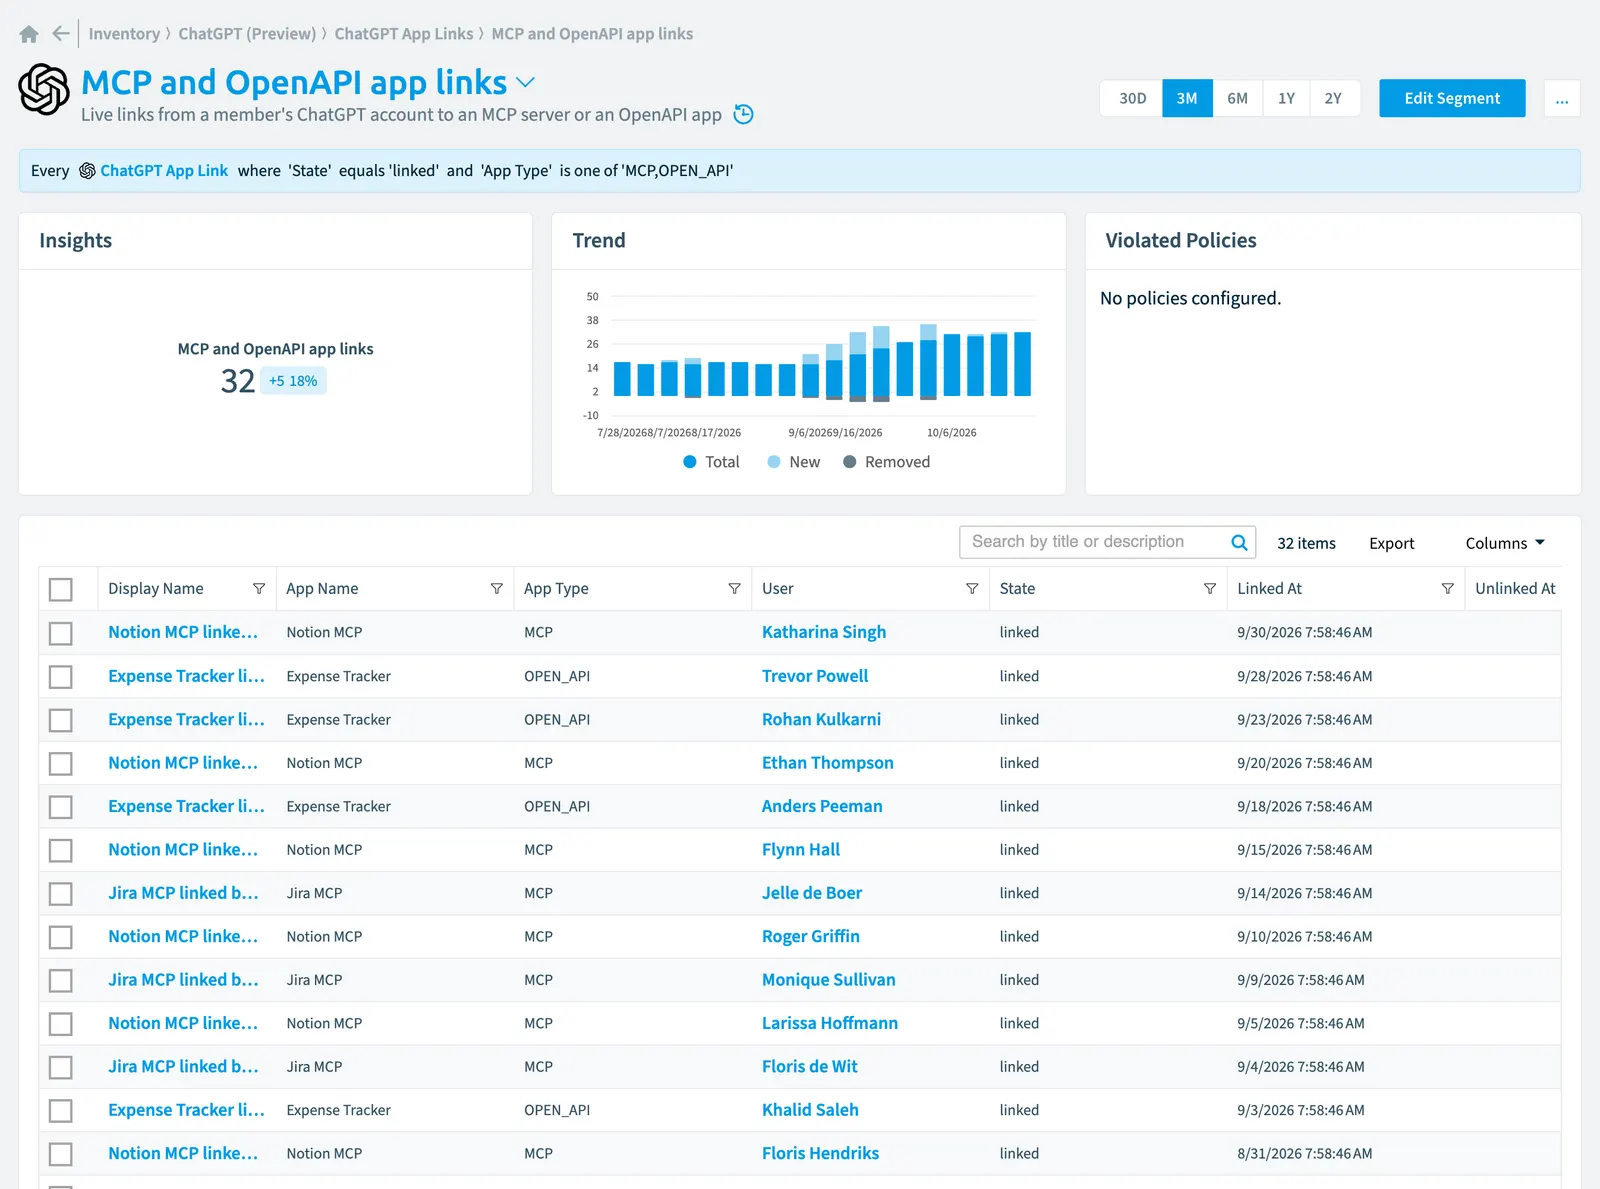This screenshot has width=1600, height=1189.
Task: Click the 9/30/2026 7:58:46 AM cell
Action: tap(1304, 633)
